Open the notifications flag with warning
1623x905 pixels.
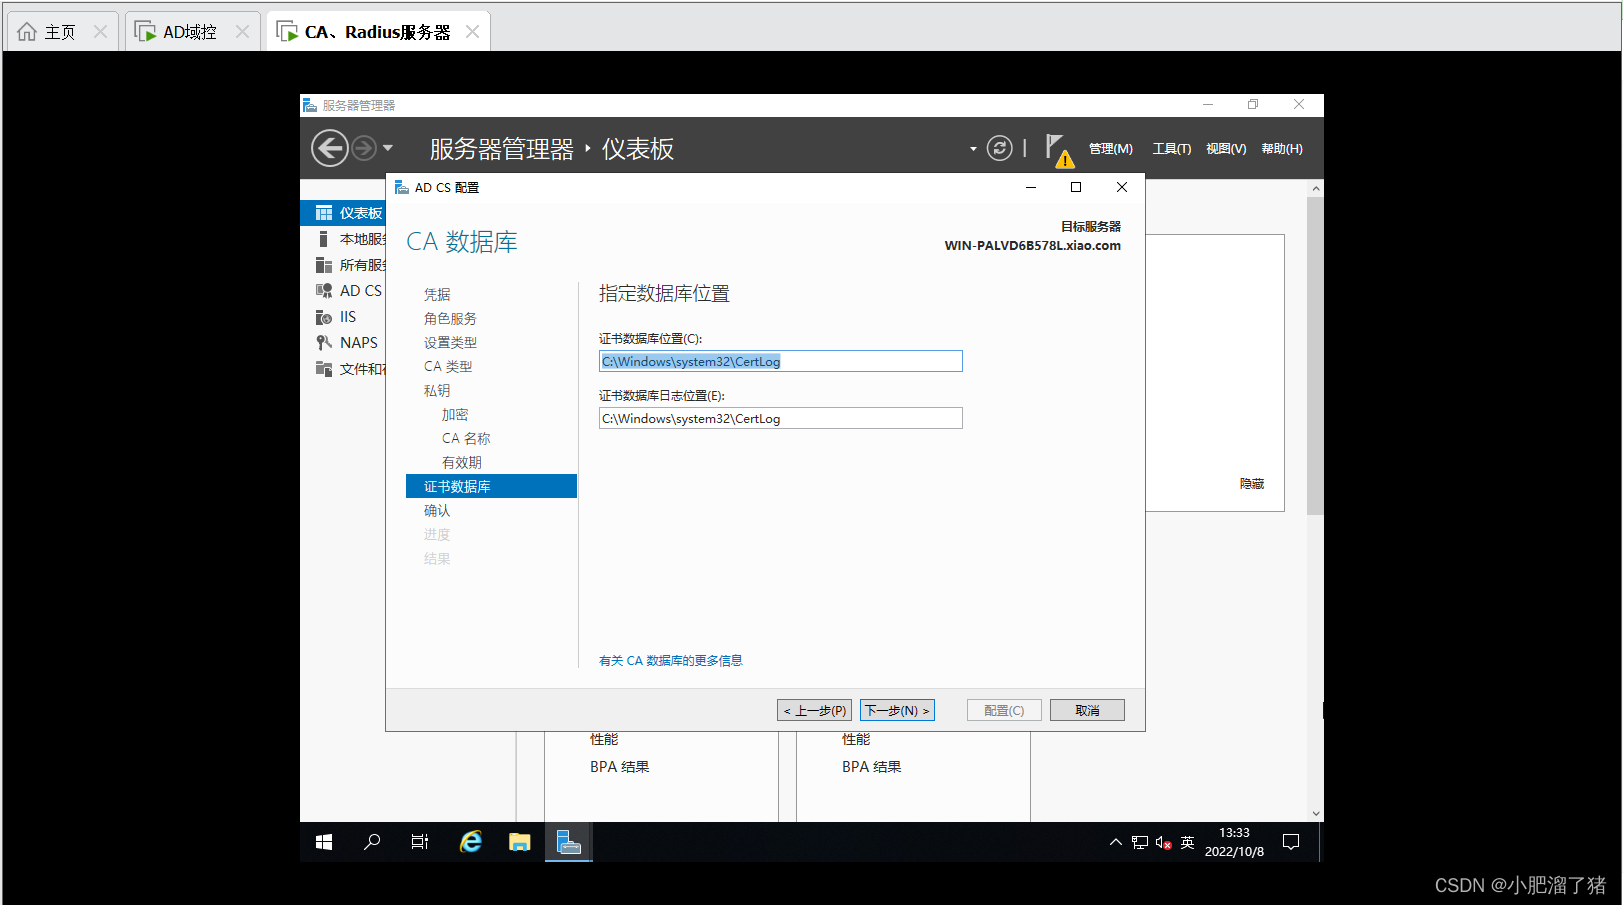coord(1059,150)
